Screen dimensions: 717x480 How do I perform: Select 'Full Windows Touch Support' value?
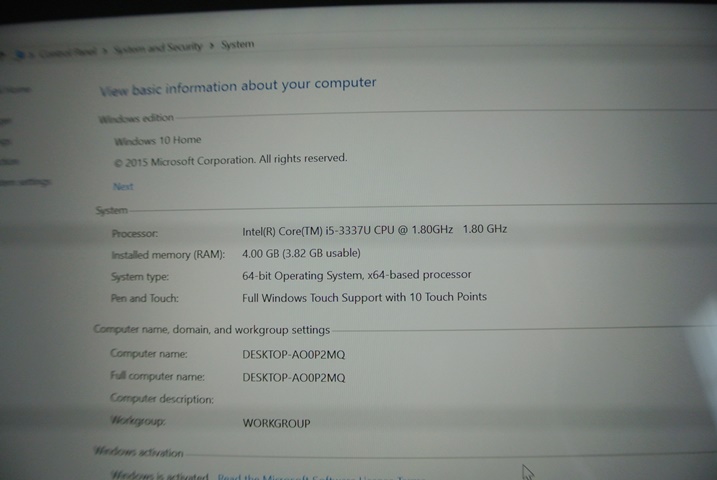(x=364, y=298)
